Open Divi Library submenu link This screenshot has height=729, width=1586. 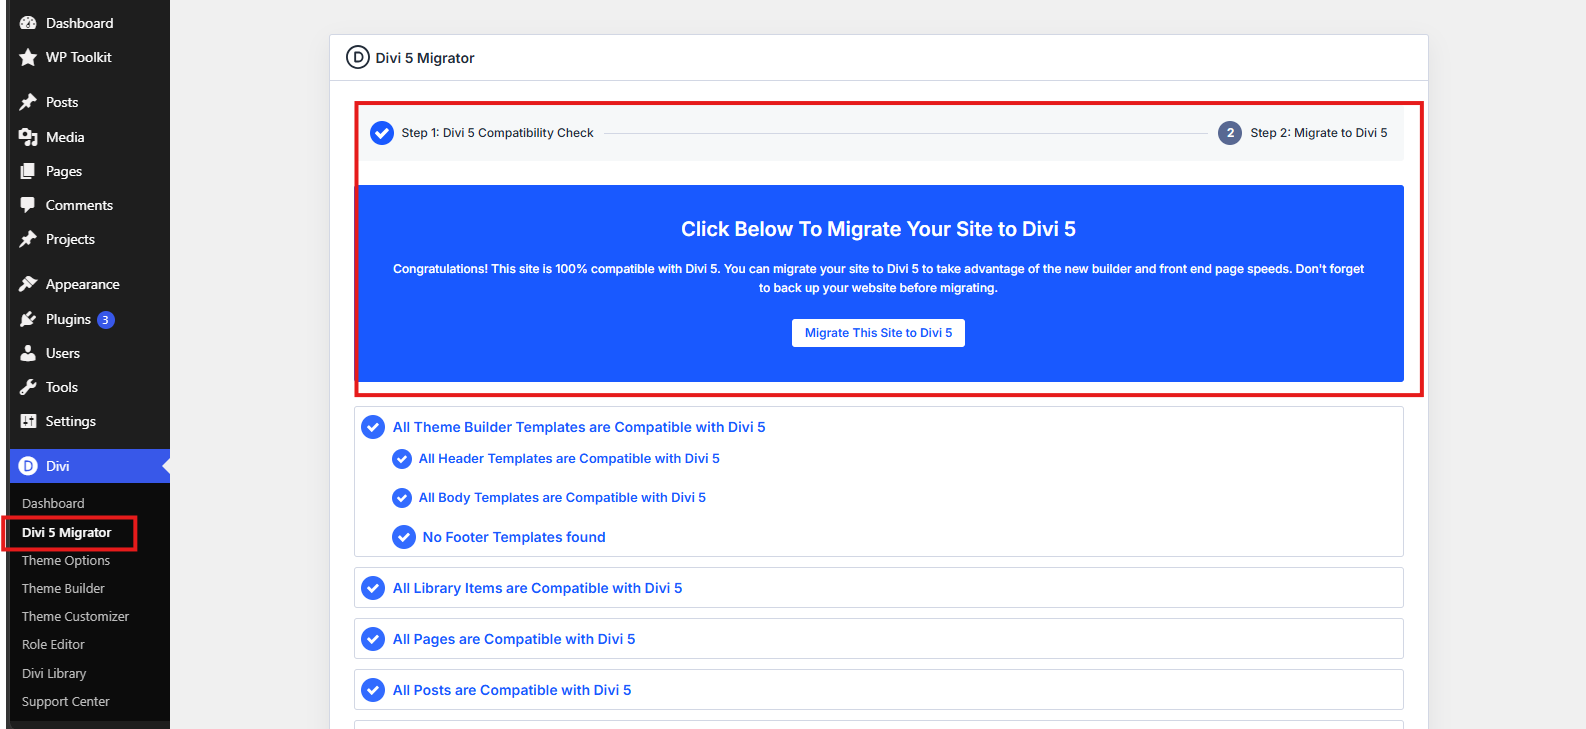click(54, 673)
